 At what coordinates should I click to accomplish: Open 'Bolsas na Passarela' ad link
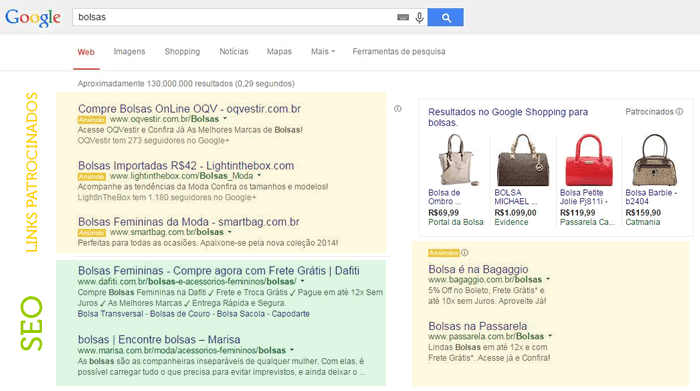pyautogui.click(x=478, y=326)
